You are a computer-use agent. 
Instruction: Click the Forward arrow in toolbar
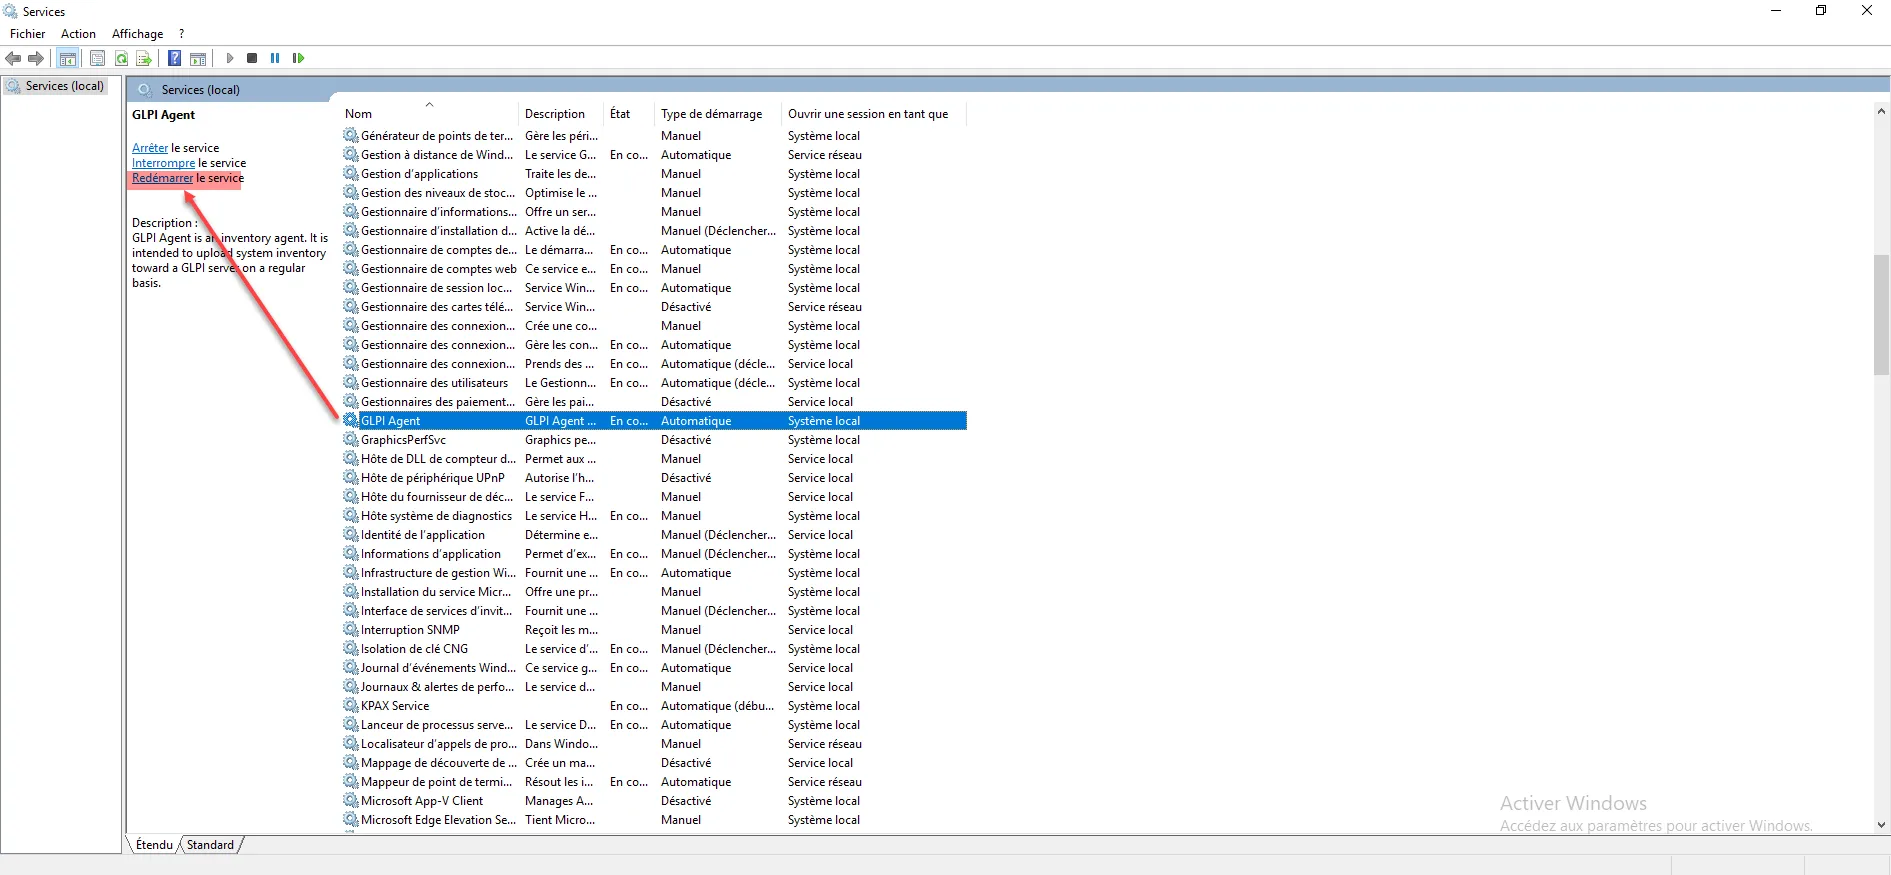coord(36,59)
